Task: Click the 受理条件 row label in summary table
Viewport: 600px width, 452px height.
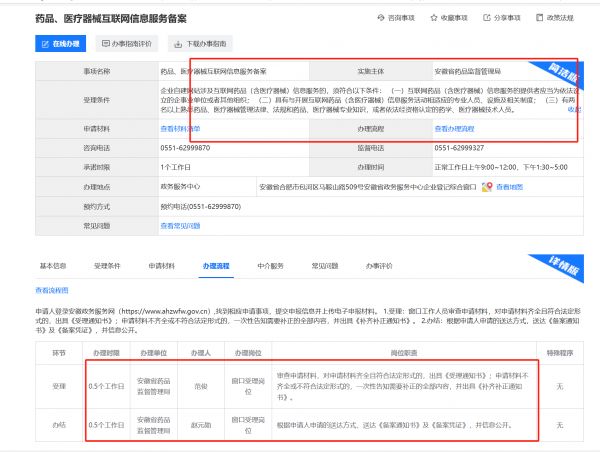Action: [x=97, y=100]
